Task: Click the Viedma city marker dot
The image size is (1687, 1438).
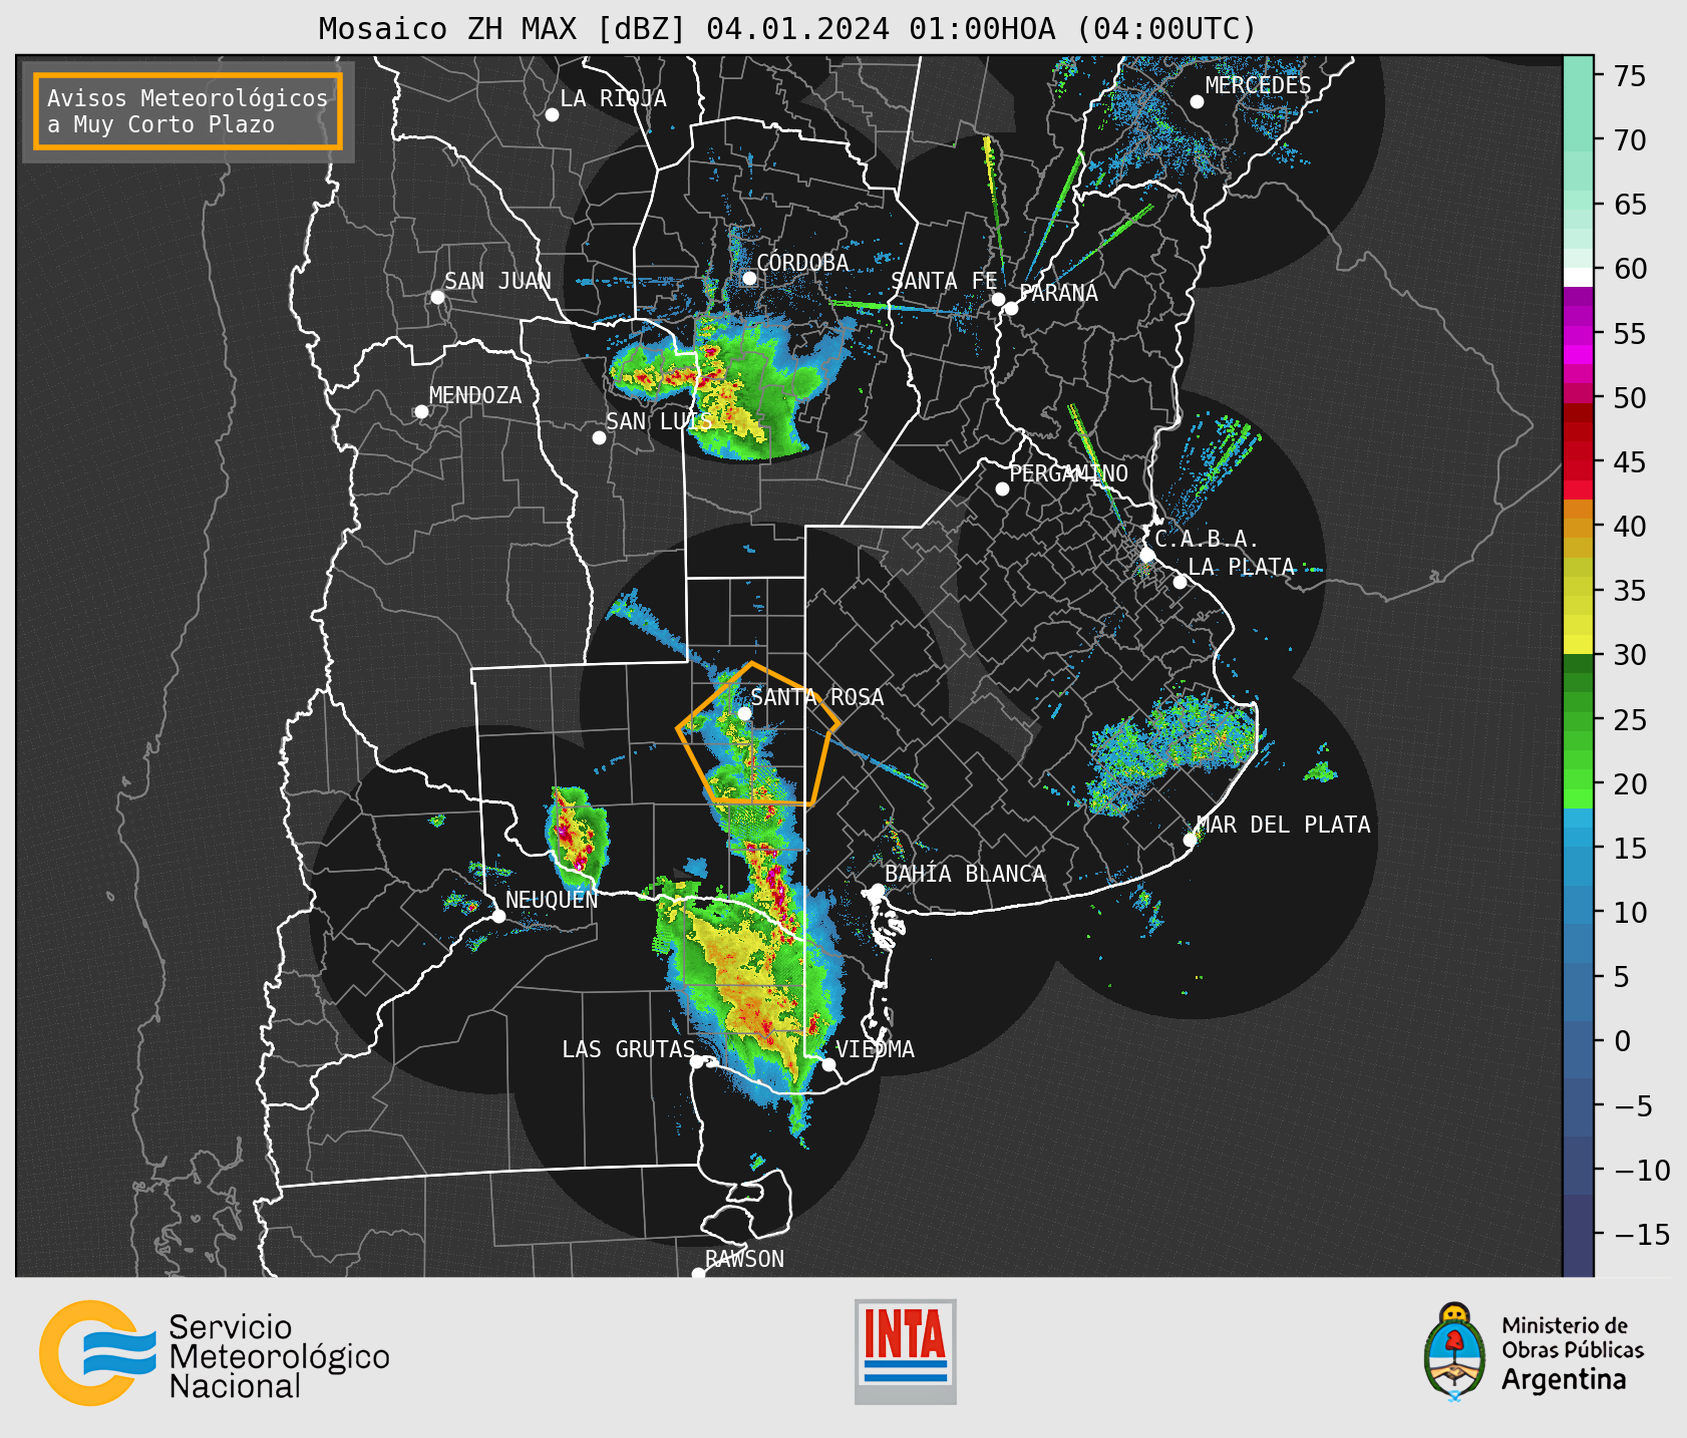Action: 829,1064
